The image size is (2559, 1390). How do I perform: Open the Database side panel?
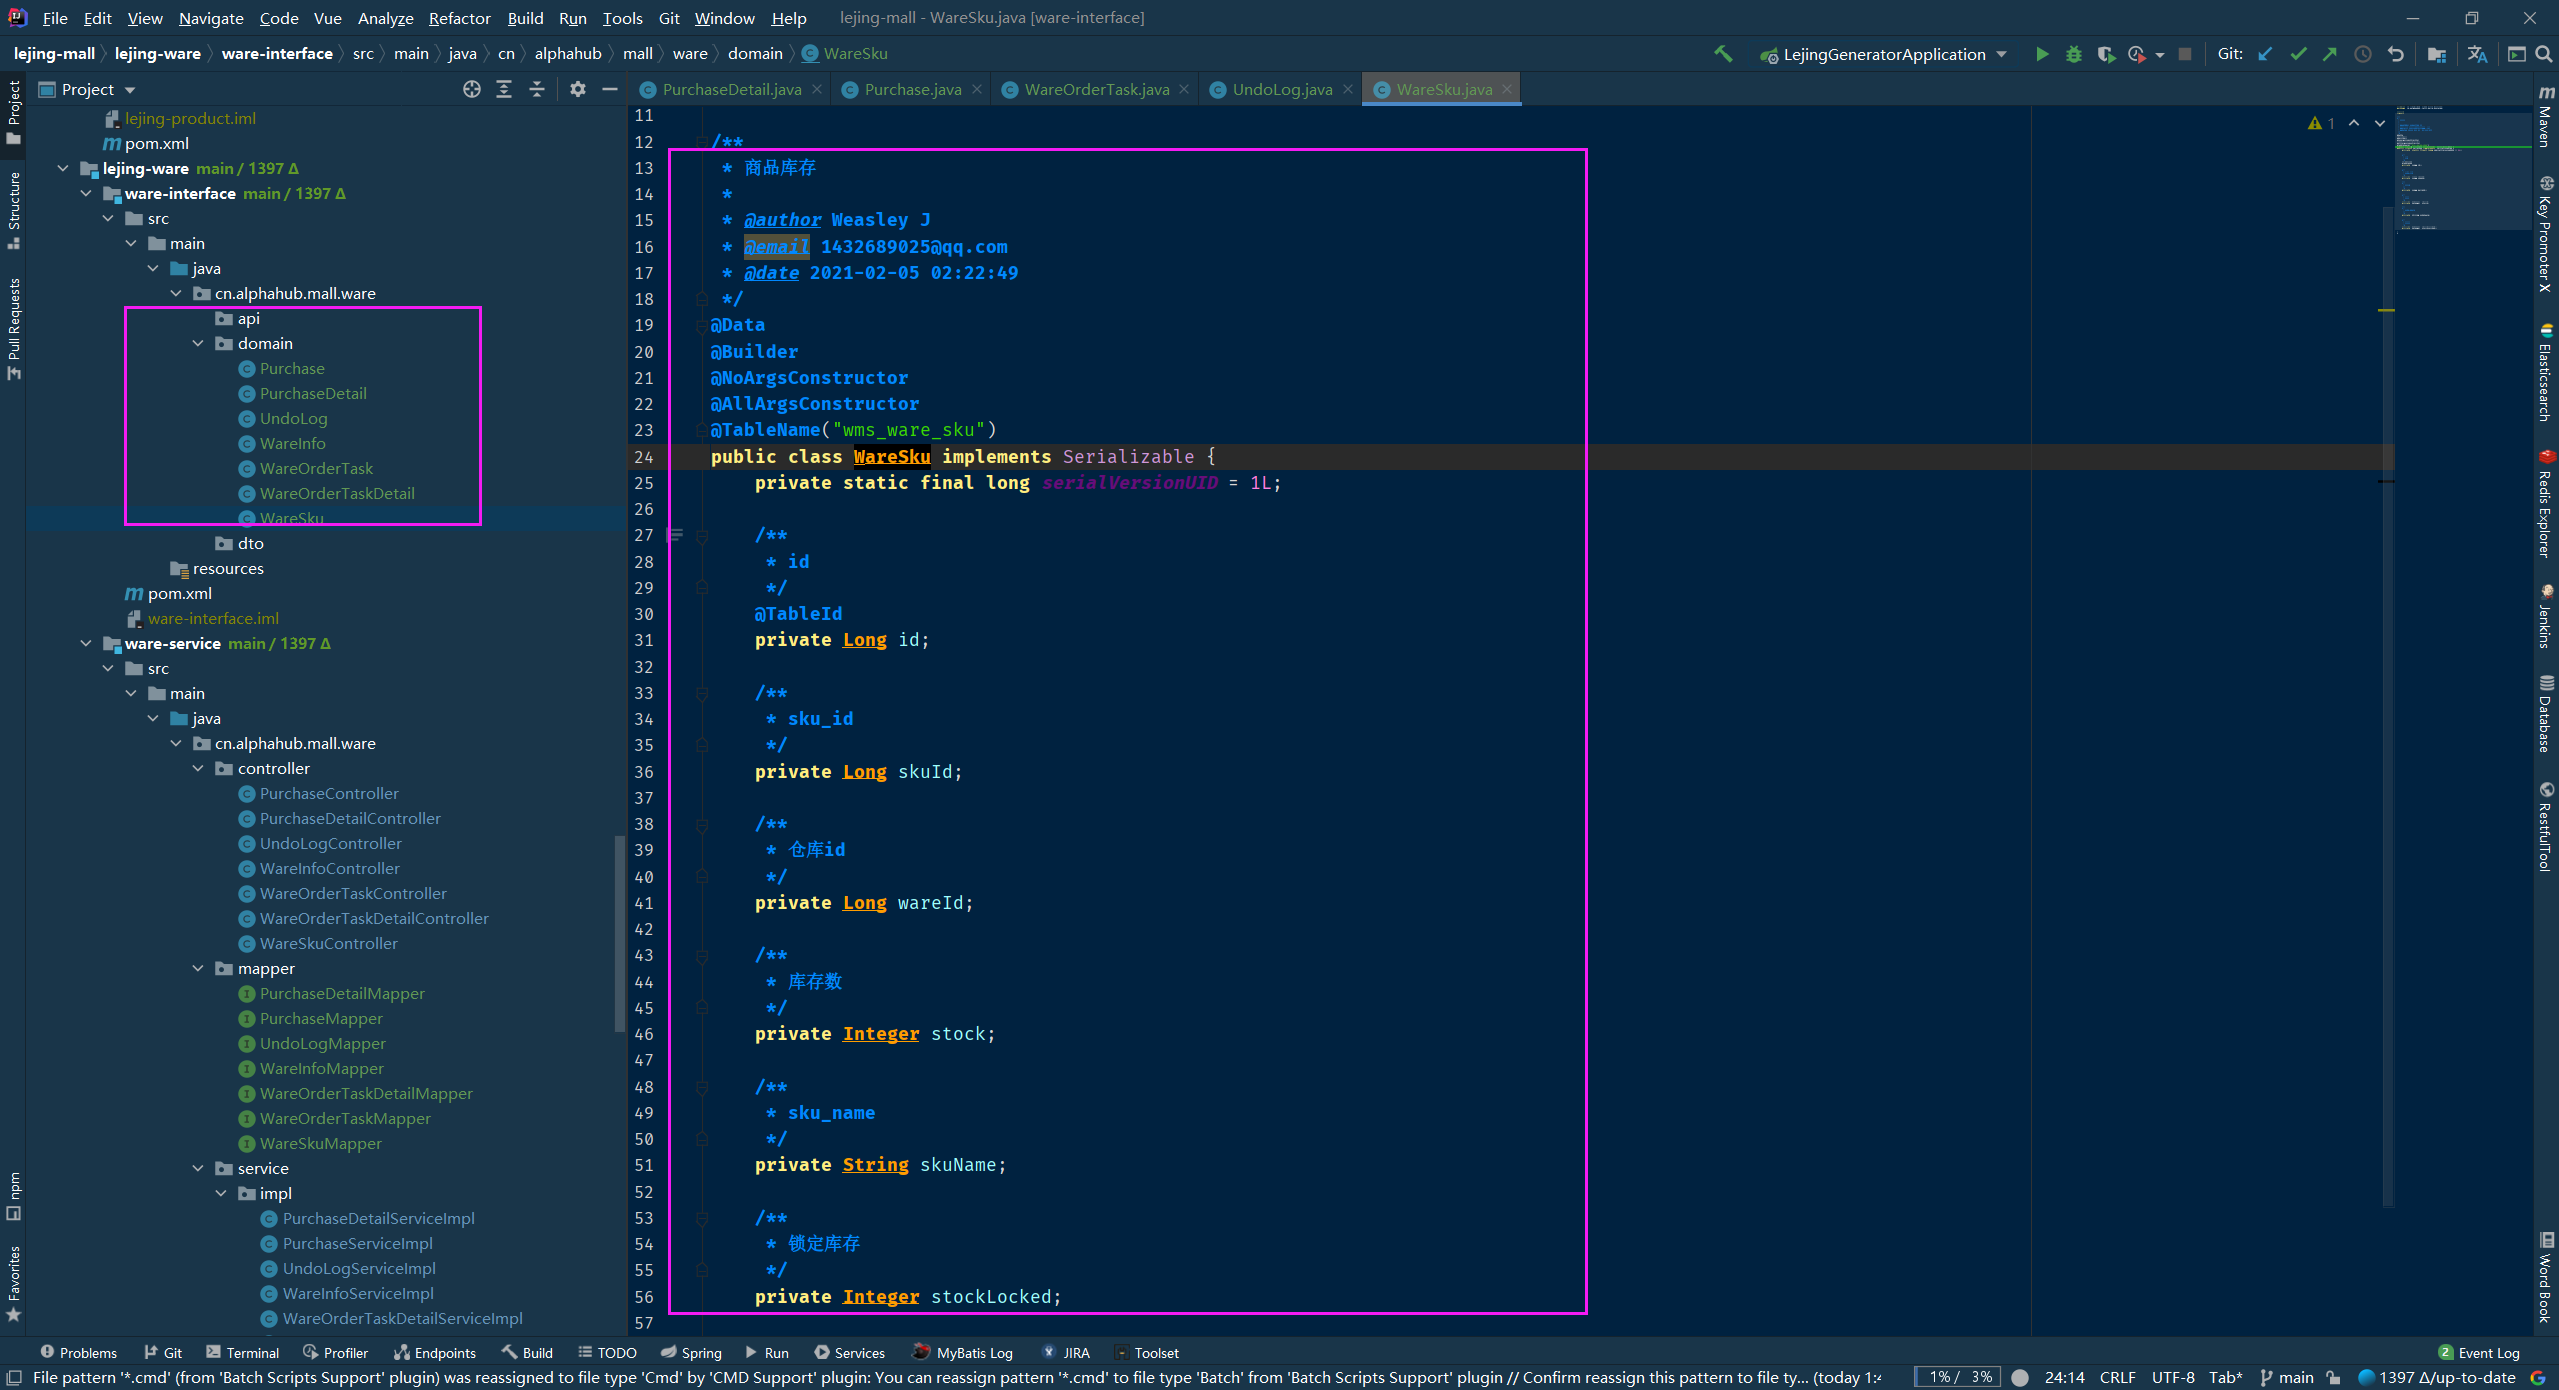coord(2546,714)
